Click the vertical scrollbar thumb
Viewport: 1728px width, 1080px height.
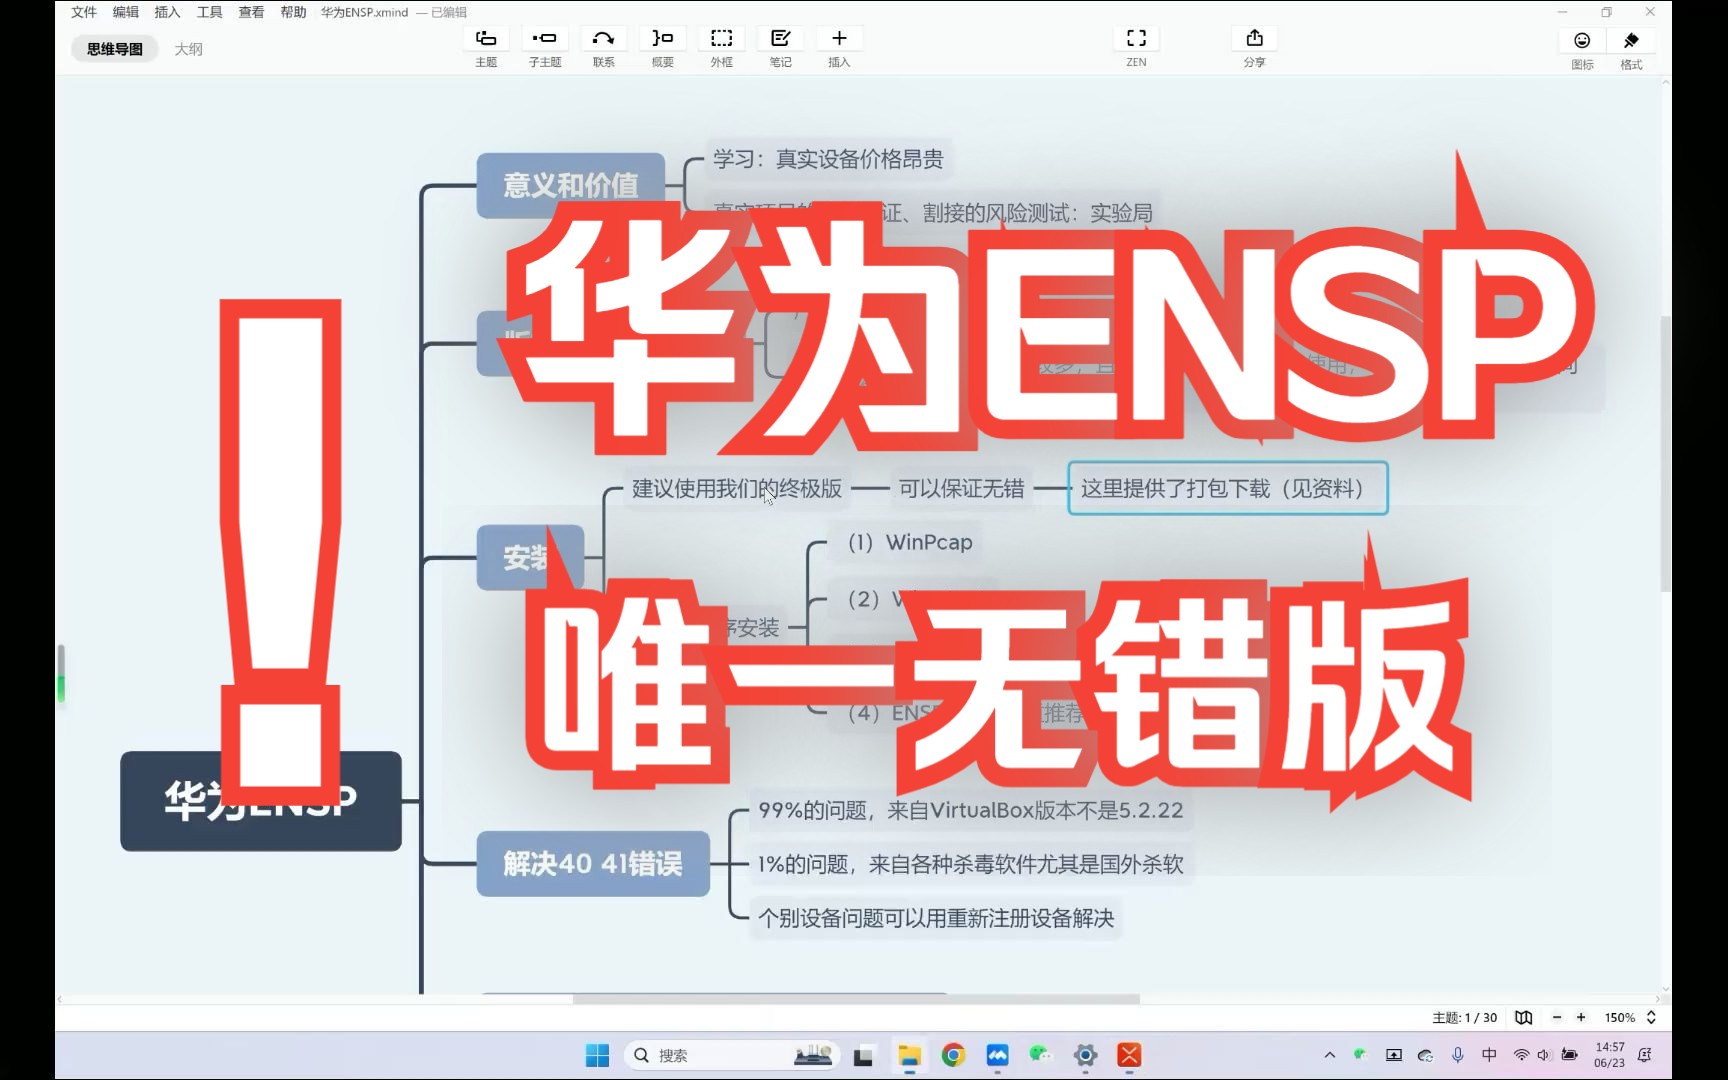click(1665, 454)
